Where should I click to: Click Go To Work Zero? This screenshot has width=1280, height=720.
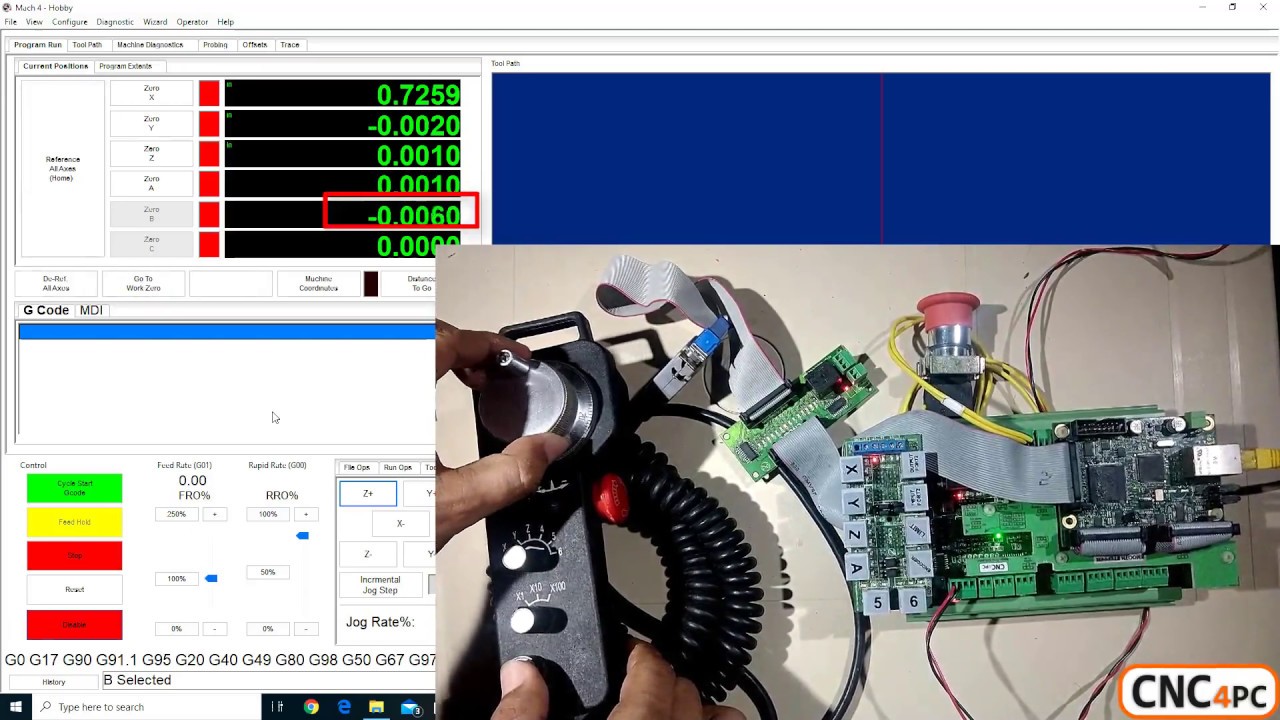(143, 283)
